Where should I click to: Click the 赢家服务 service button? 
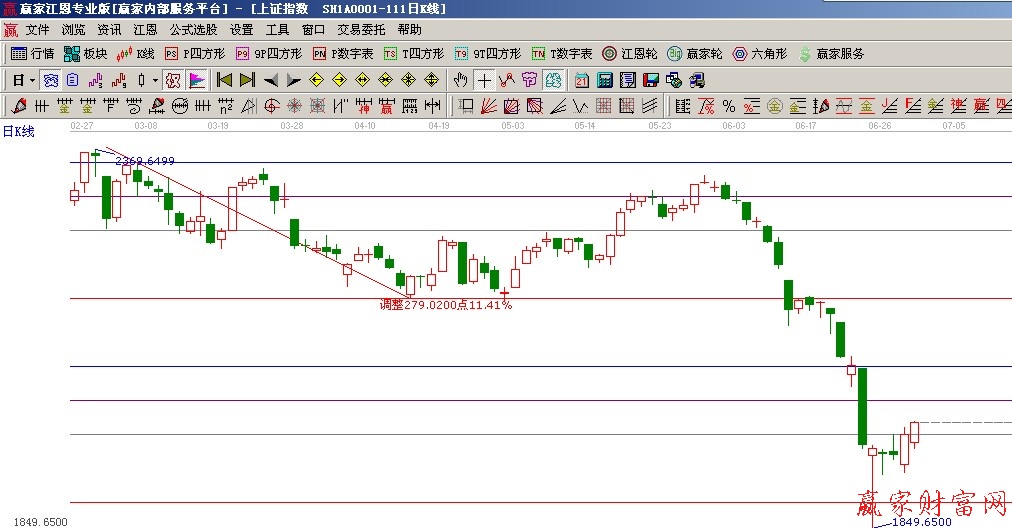831,54
